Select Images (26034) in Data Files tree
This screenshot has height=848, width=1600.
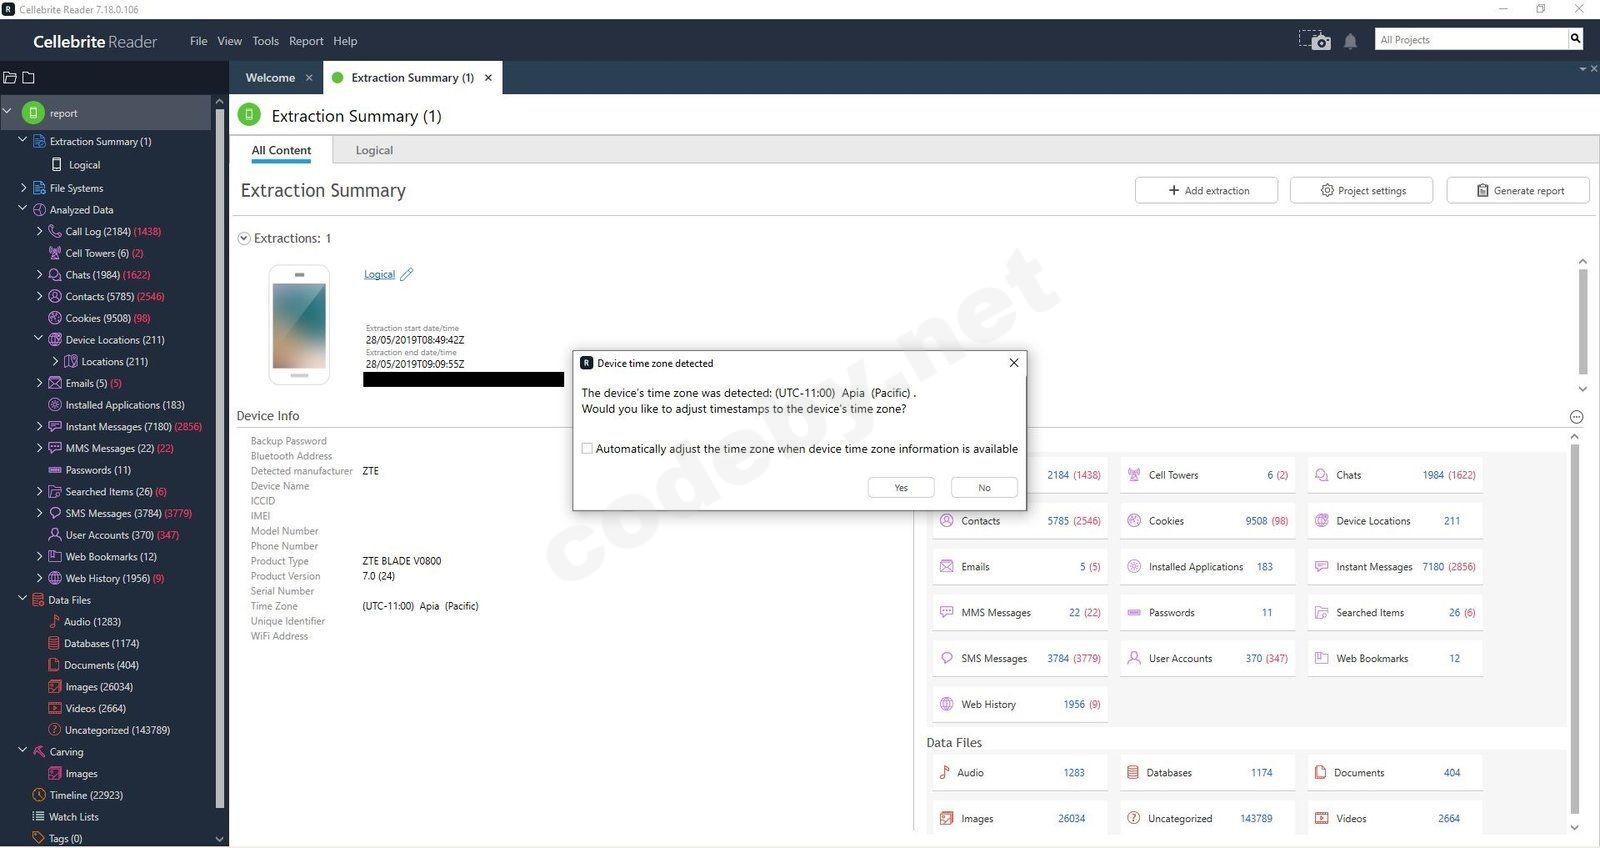point(98,687)
